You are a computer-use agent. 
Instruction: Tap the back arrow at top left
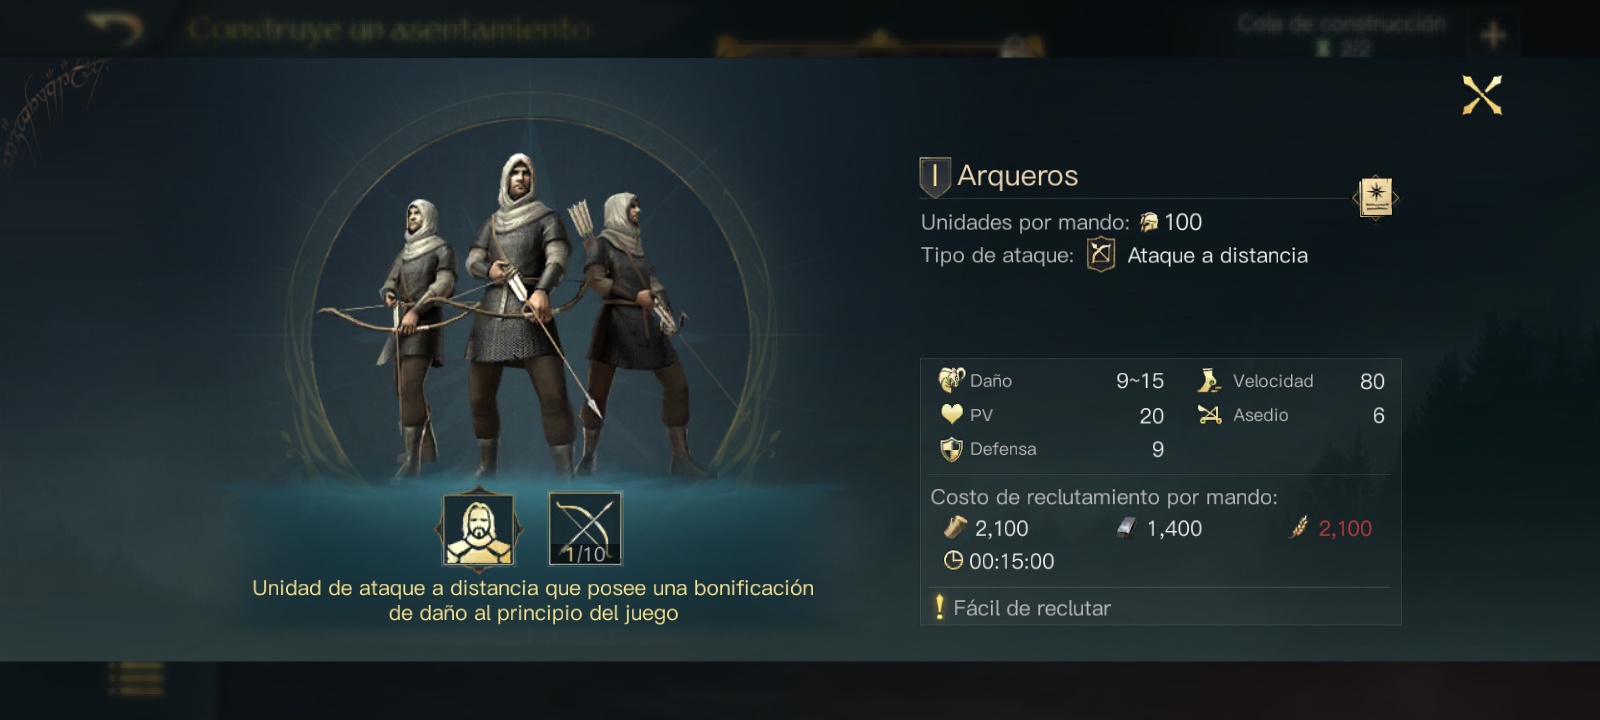click(x=114, y=29)
